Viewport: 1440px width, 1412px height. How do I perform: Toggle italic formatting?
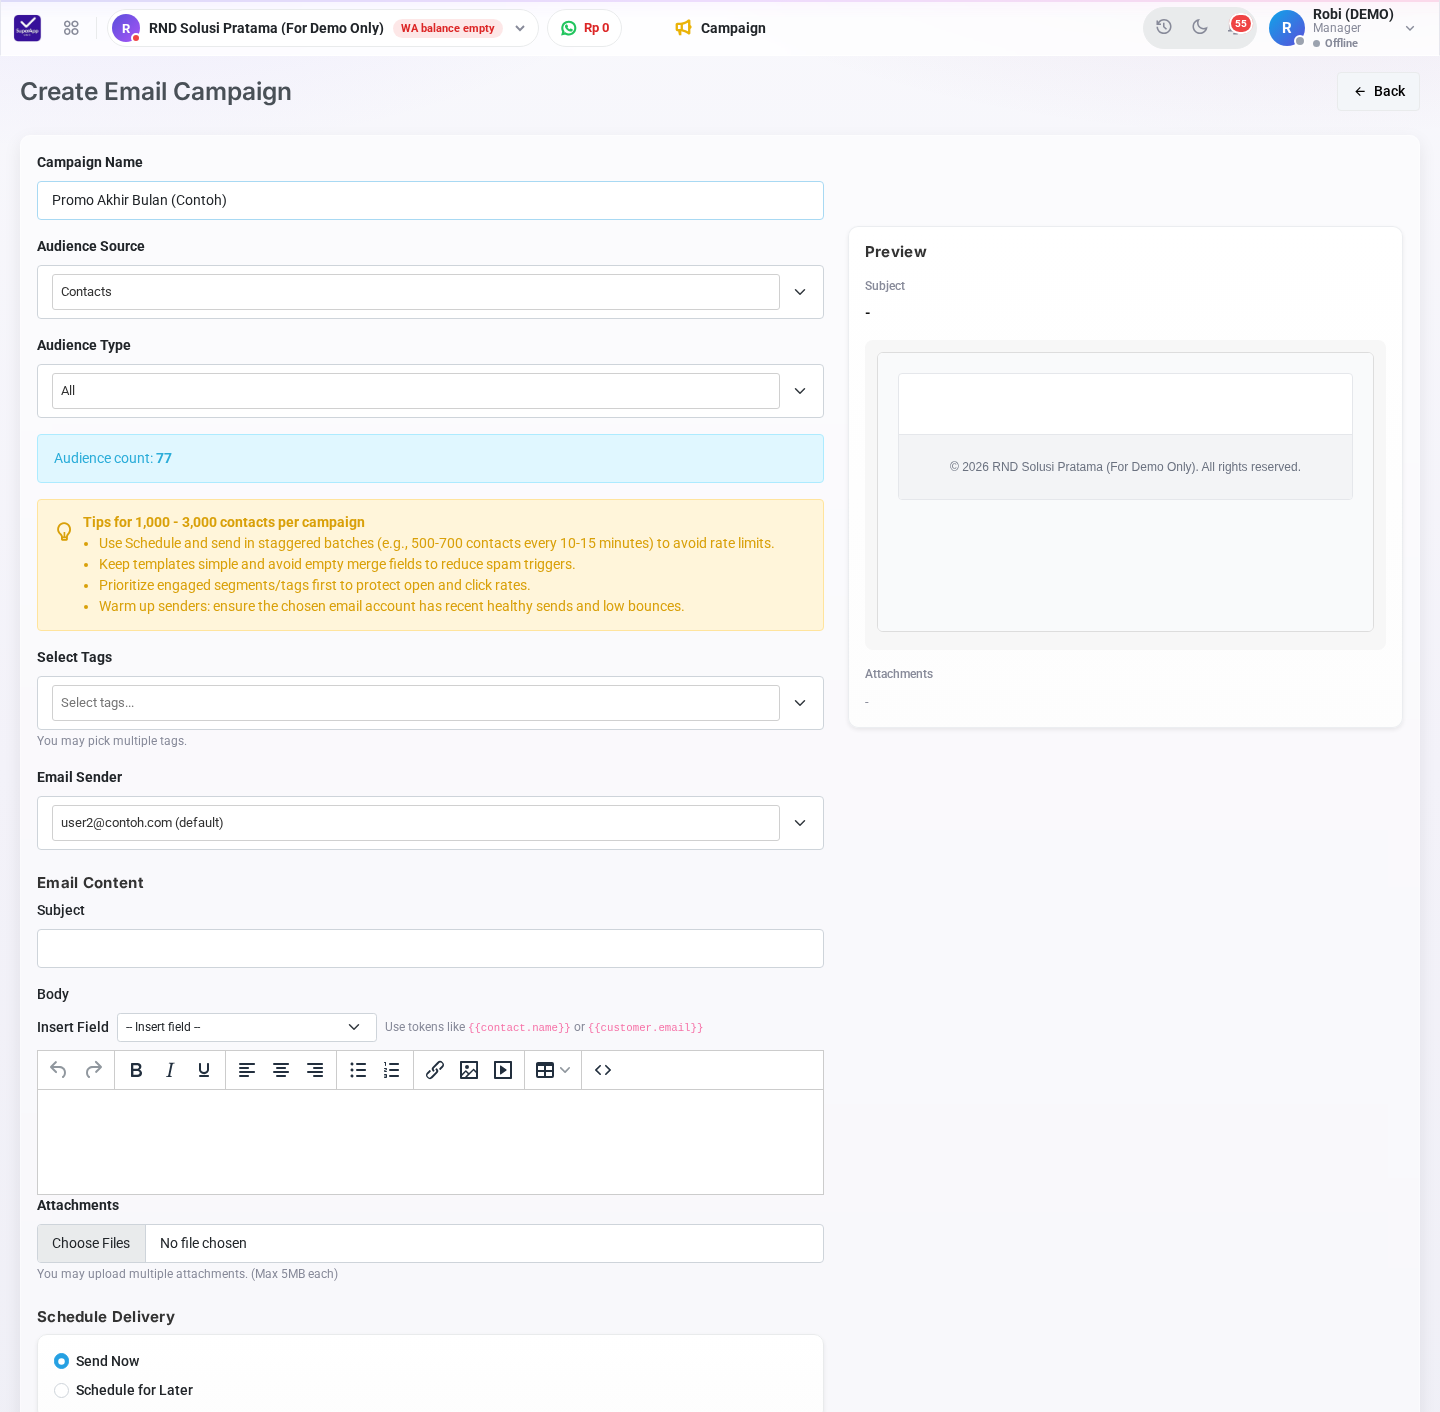[x=170, y=1070]
